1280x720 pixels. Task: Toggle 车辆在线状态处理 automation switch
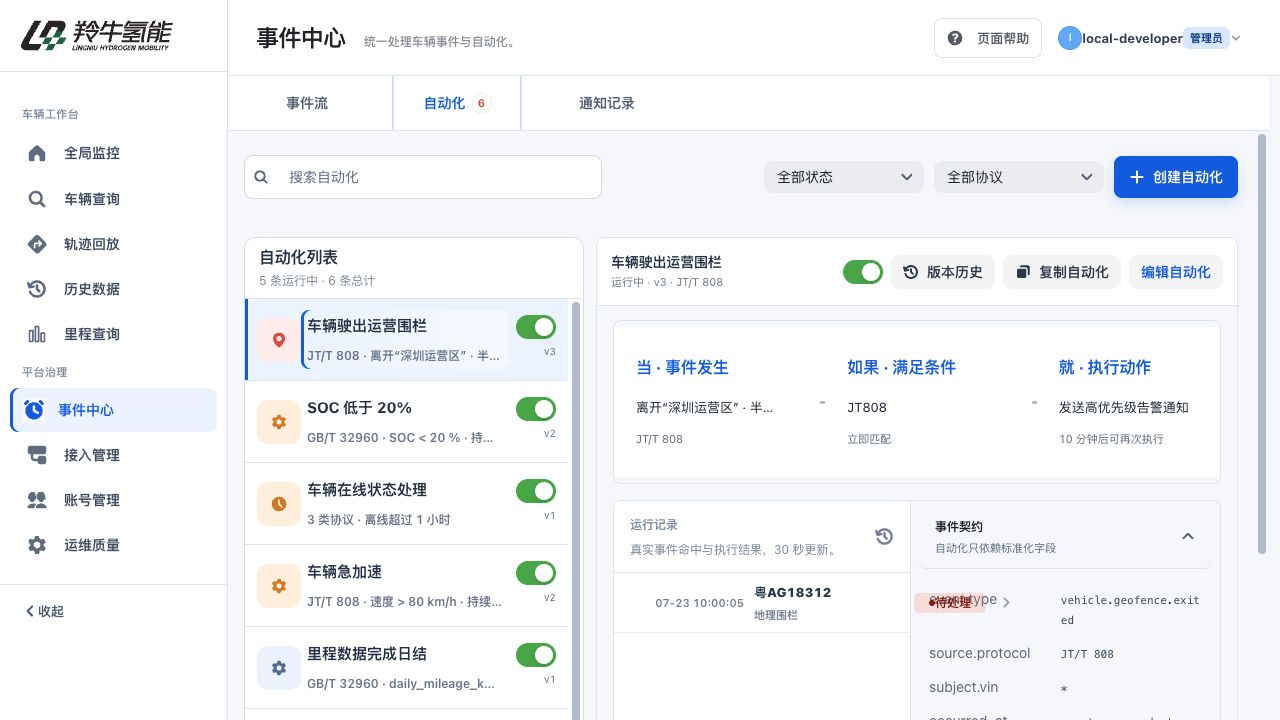pos(536,491)
